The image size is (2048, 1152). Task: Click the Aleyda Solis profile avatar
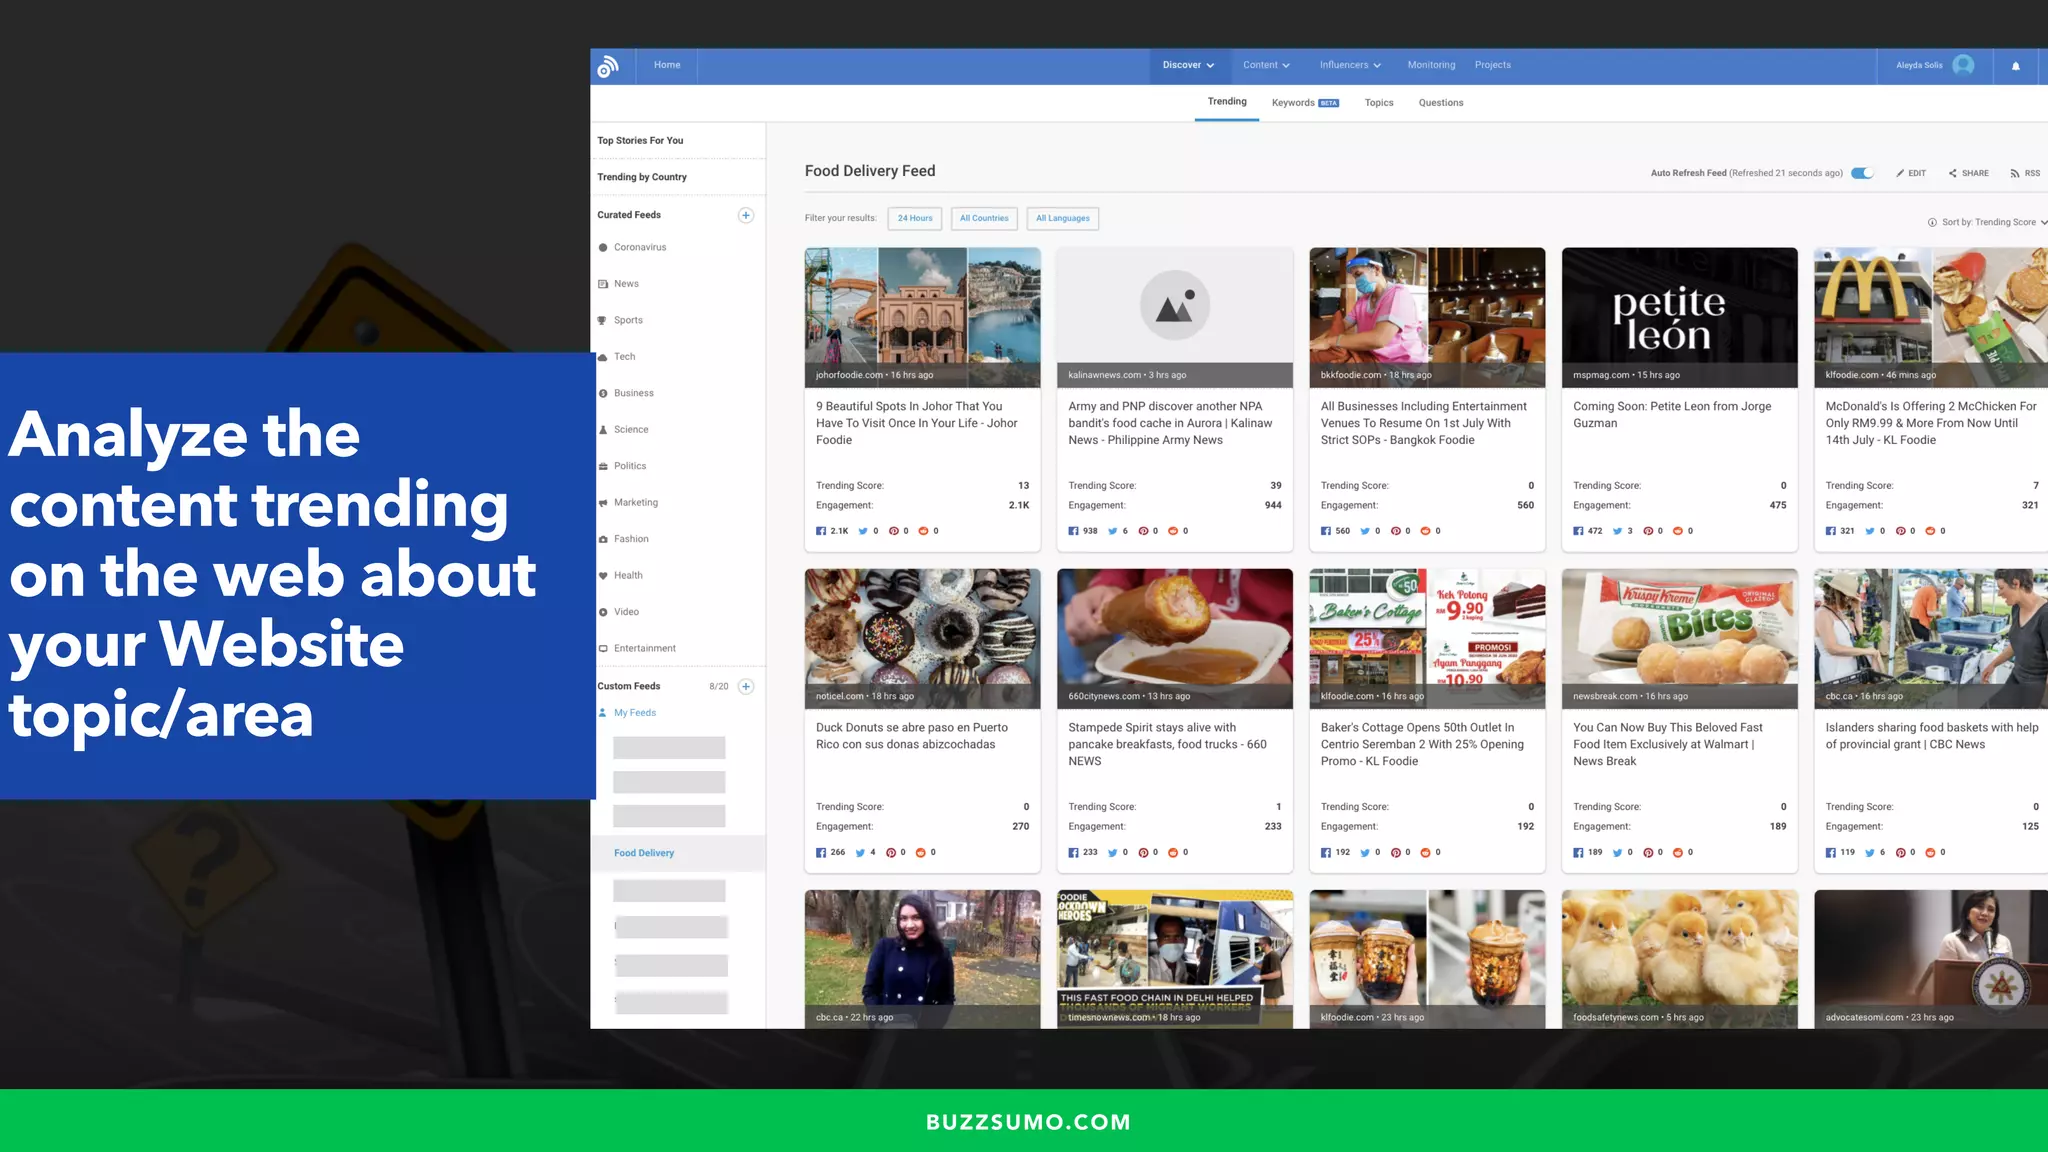pyautogui.click(x=1963, y=65)
